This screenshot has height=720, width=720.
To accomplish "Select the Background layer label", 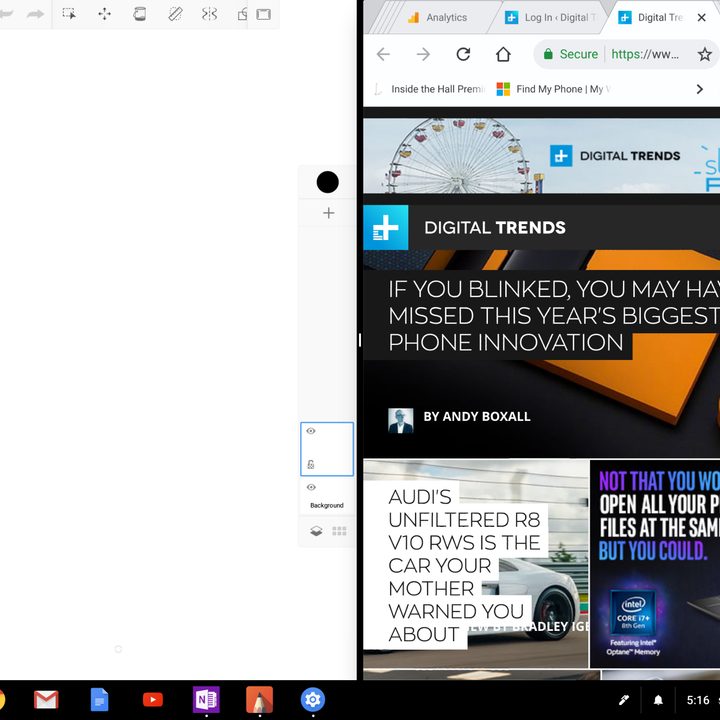I will click(326, 505).
